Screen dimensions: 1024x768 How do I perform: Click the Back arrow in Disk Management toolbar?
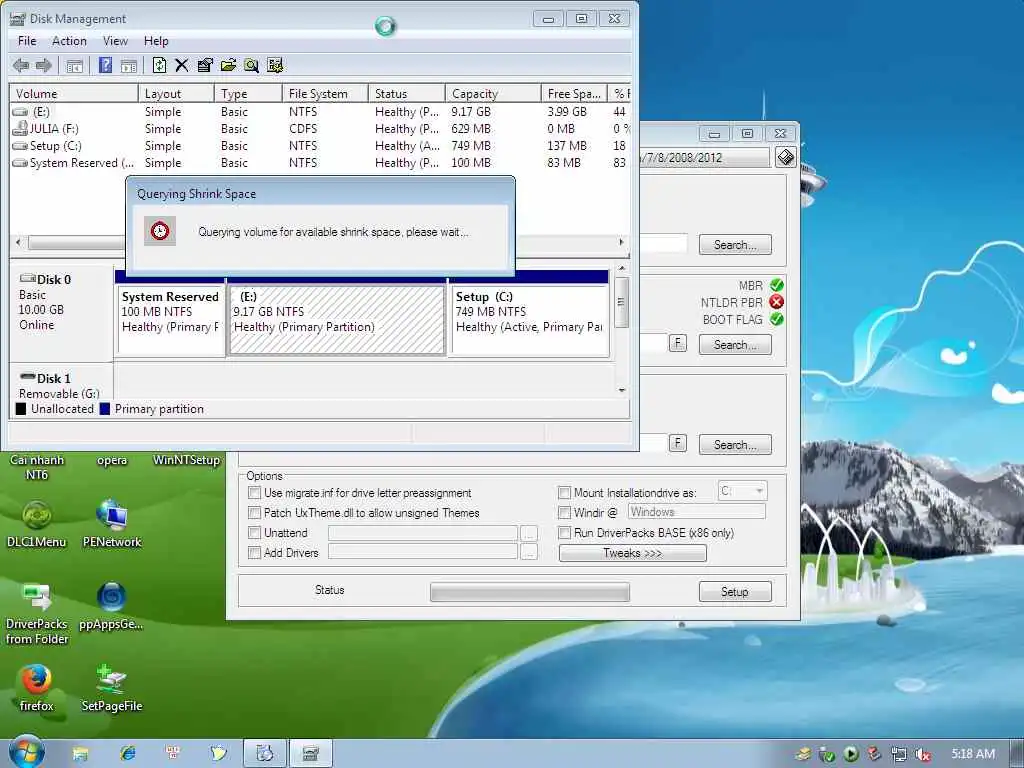(x=21, y=65)
